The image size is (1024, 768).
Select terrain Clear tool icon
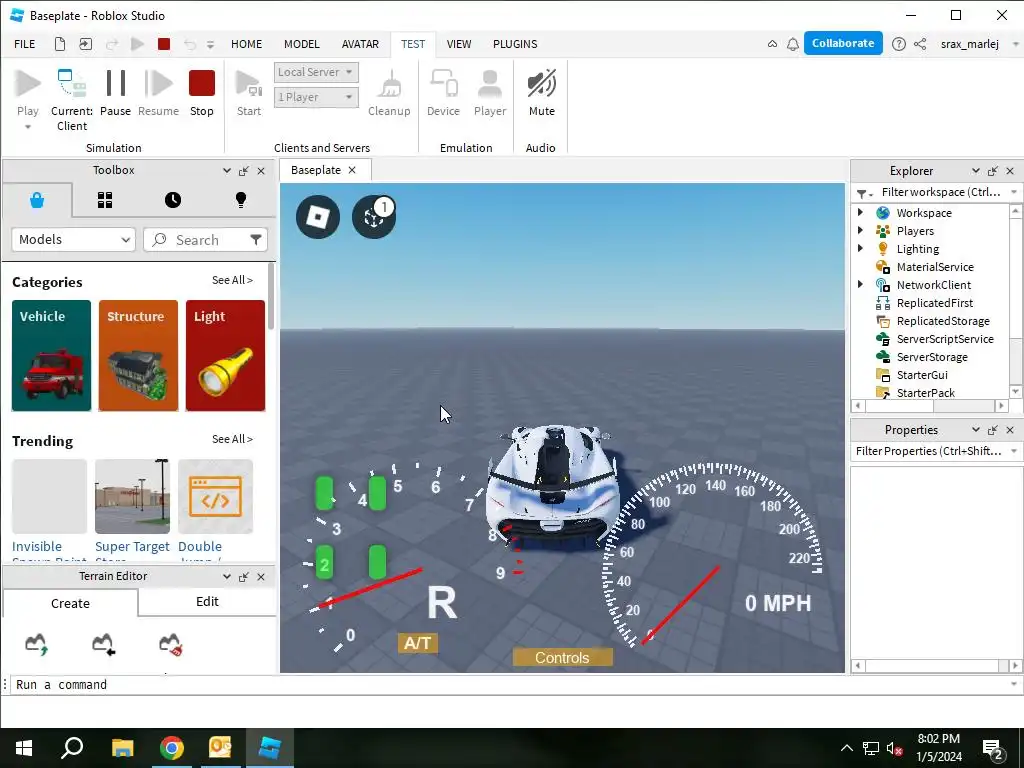tap(170, 644)
